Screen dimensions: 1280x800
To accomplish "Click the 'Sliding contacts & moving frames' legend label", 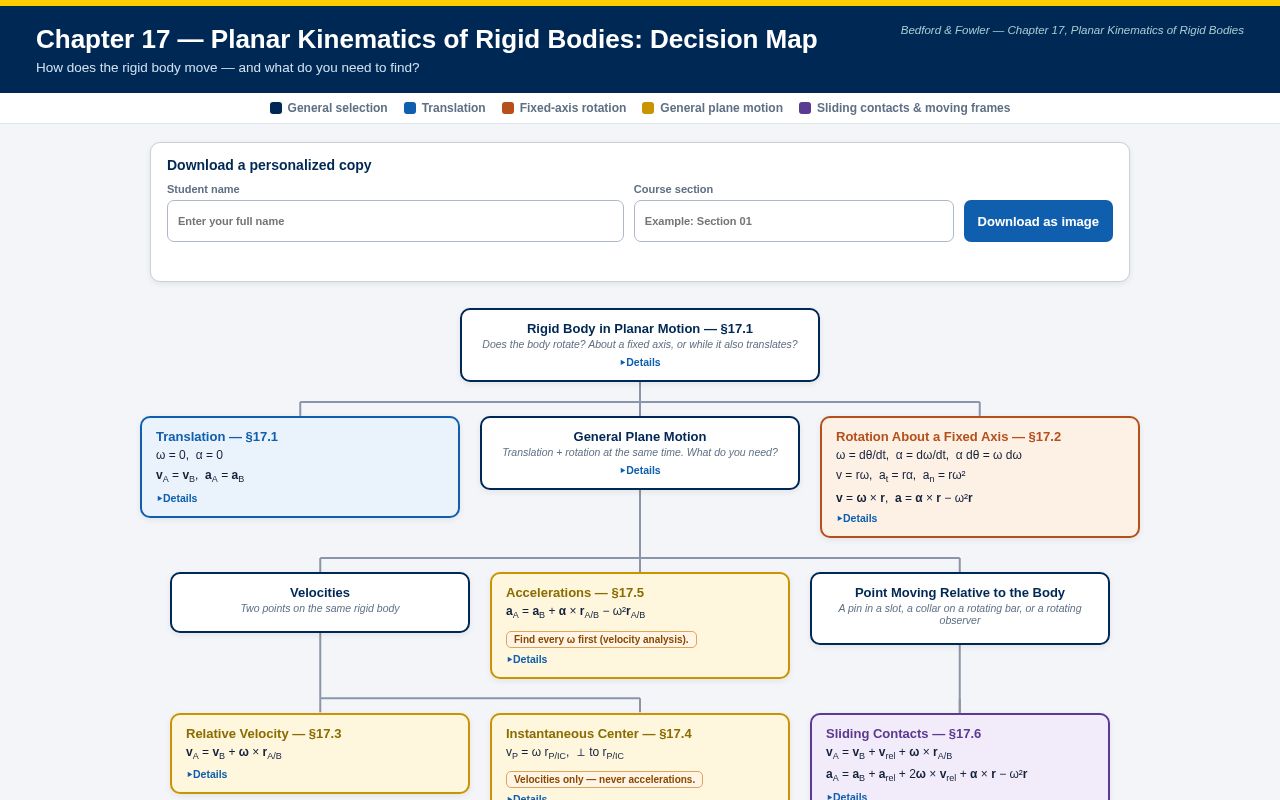I will click(x=913, y=108).
